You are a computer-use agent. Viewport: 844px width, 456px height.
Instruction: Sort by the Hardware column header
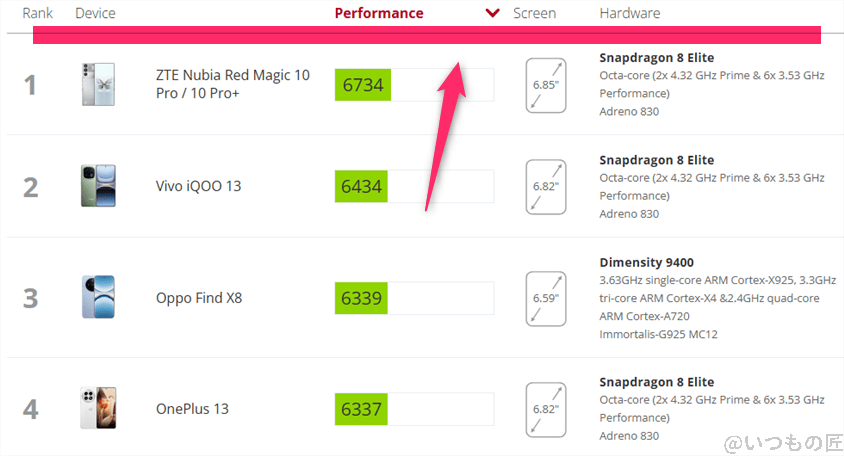[629, 14]
